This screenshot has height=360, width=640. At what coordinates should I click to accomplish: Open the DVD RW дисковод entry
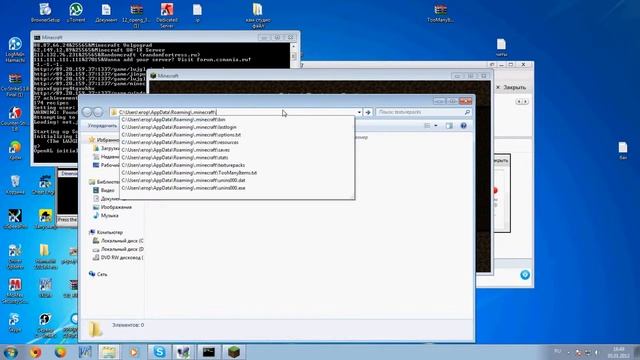(118, 258)
